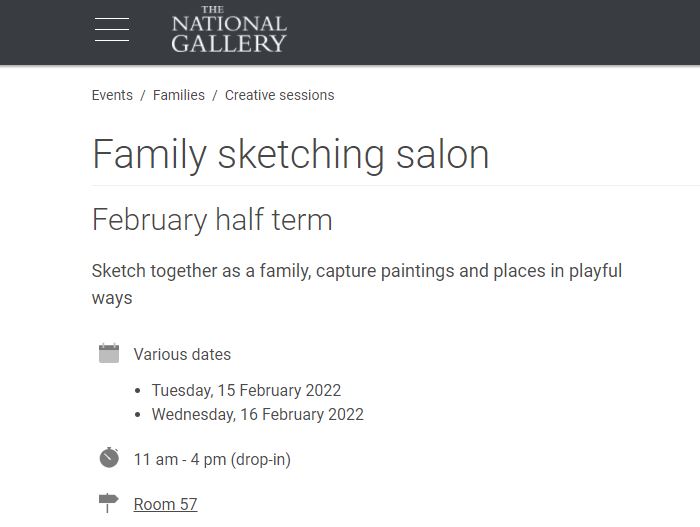The height and width of the screenshot is (527, 700).
Task: Click the signpost icon beside Room 57
Action: pyautogui.click(x=108, y=503)
